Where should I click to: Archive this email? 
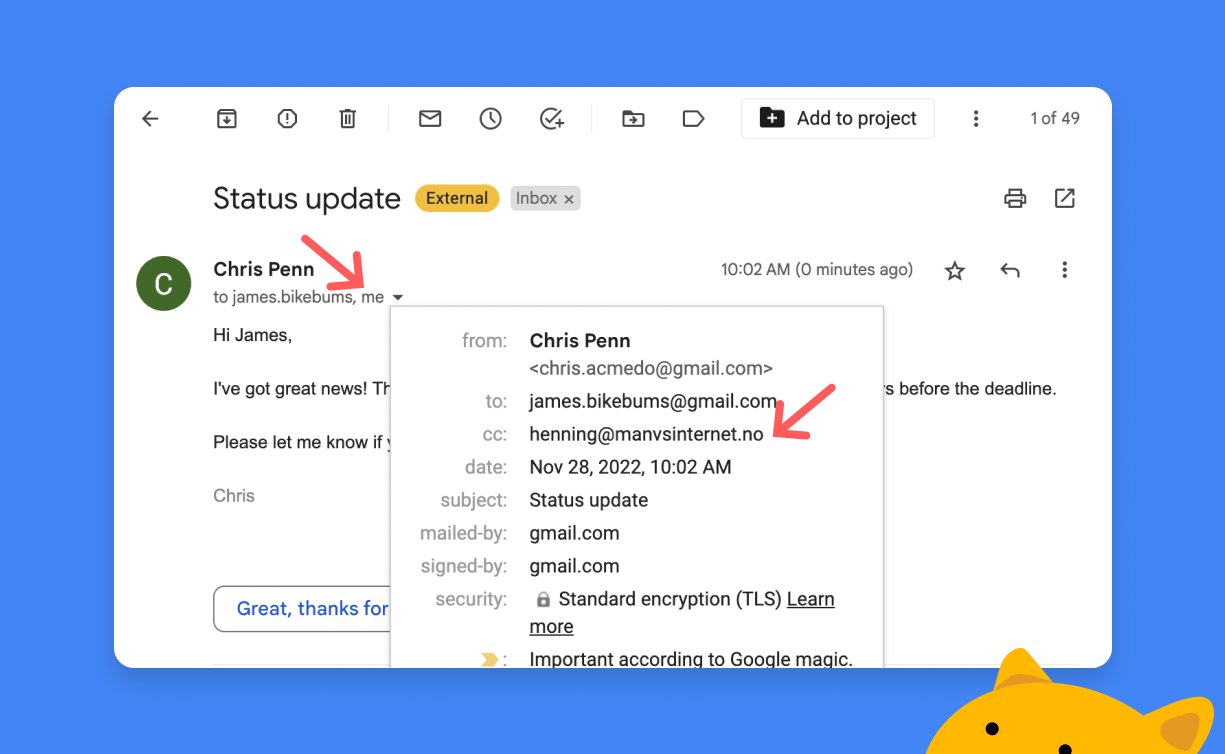(x=227, y=119)
